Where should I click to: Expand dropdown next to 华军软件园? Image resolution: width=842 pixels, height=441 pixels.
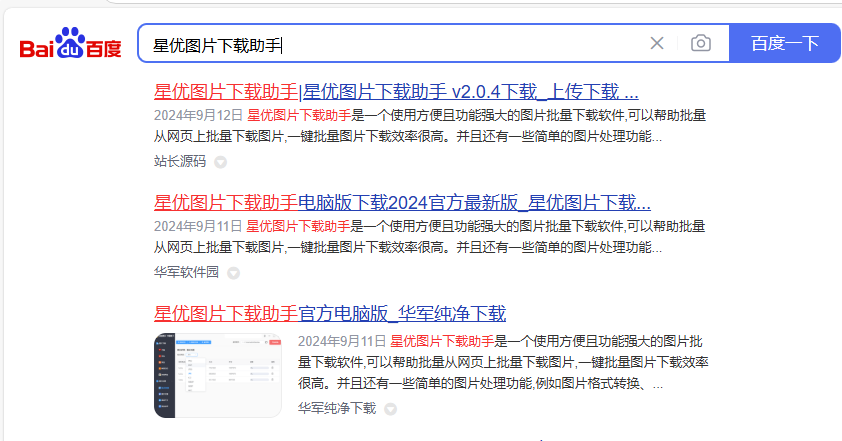pos(233,273)
